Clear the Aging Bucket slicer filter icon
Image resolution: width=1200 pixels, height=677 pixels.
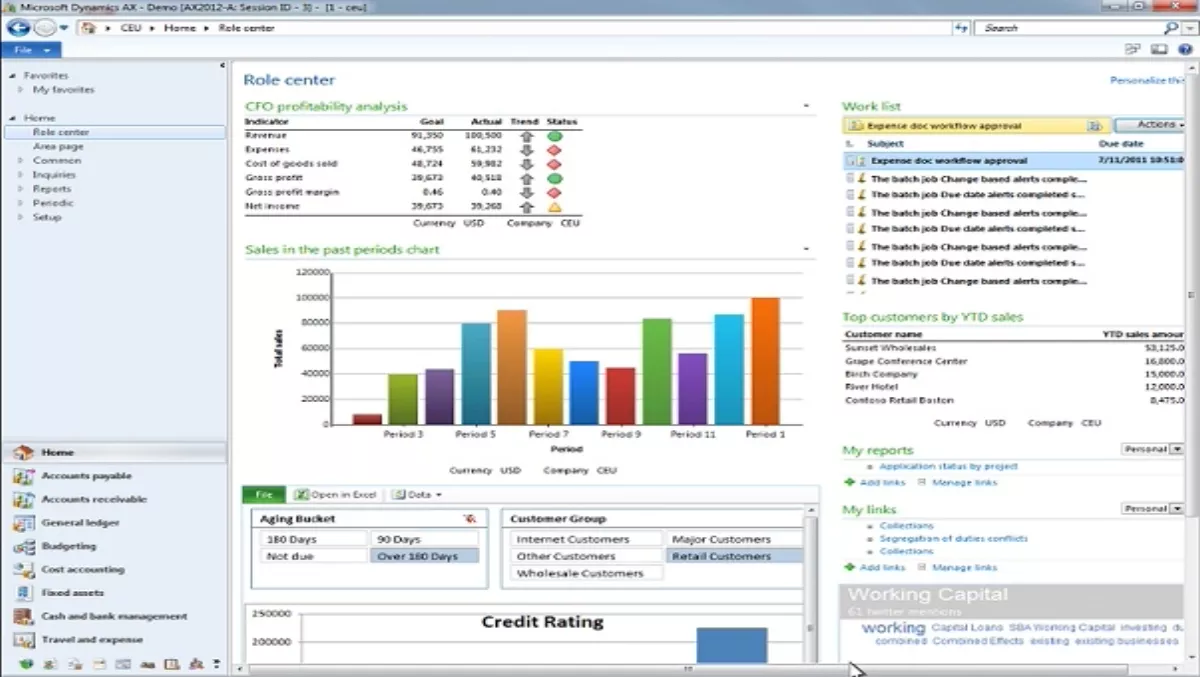click(x=470, y=519)
